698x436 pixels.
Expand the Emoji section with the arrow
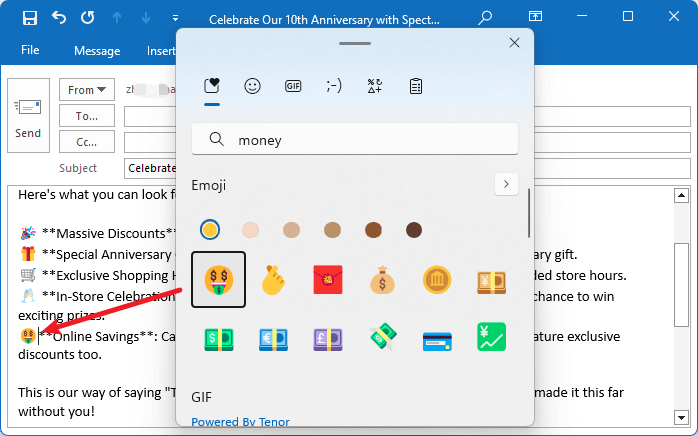(506, 184)
